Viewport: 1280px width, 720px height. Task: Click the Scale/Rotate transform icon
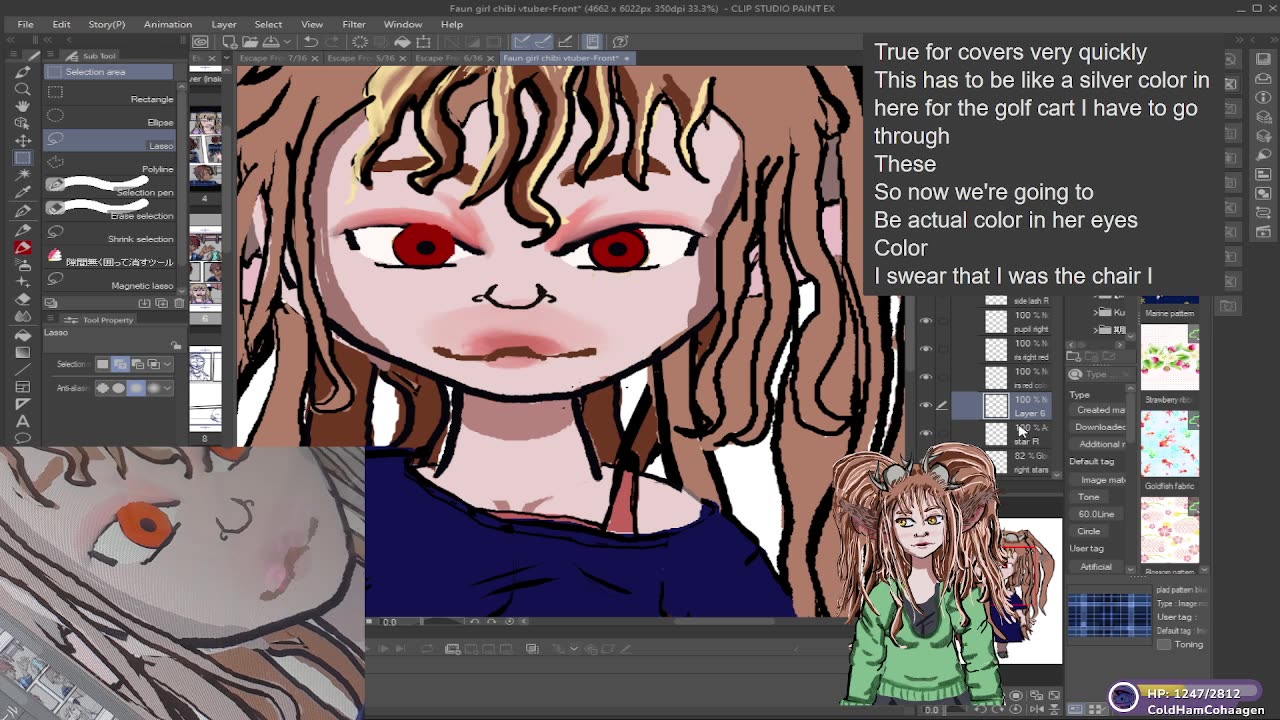point(424,41)
